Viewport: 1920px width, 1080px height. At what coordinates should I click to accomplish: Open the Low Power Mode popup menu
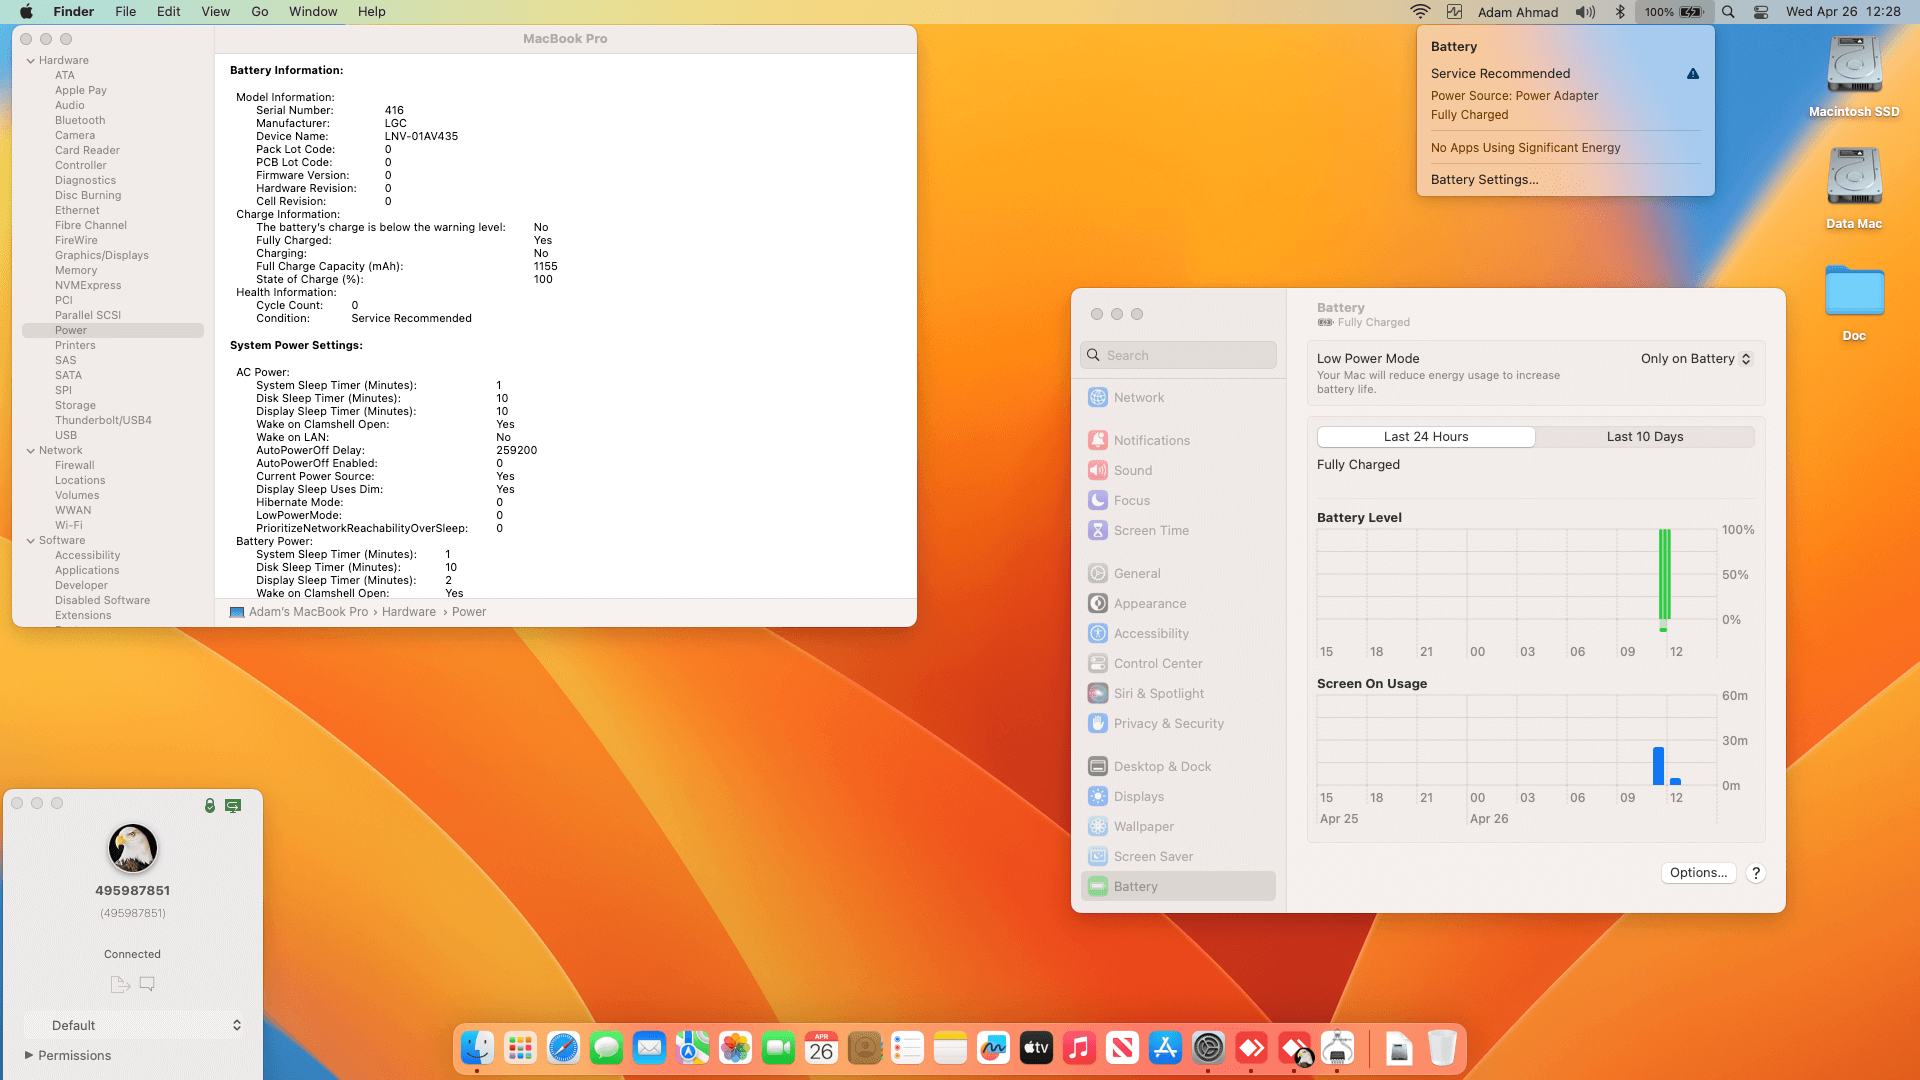point(1696,359)
